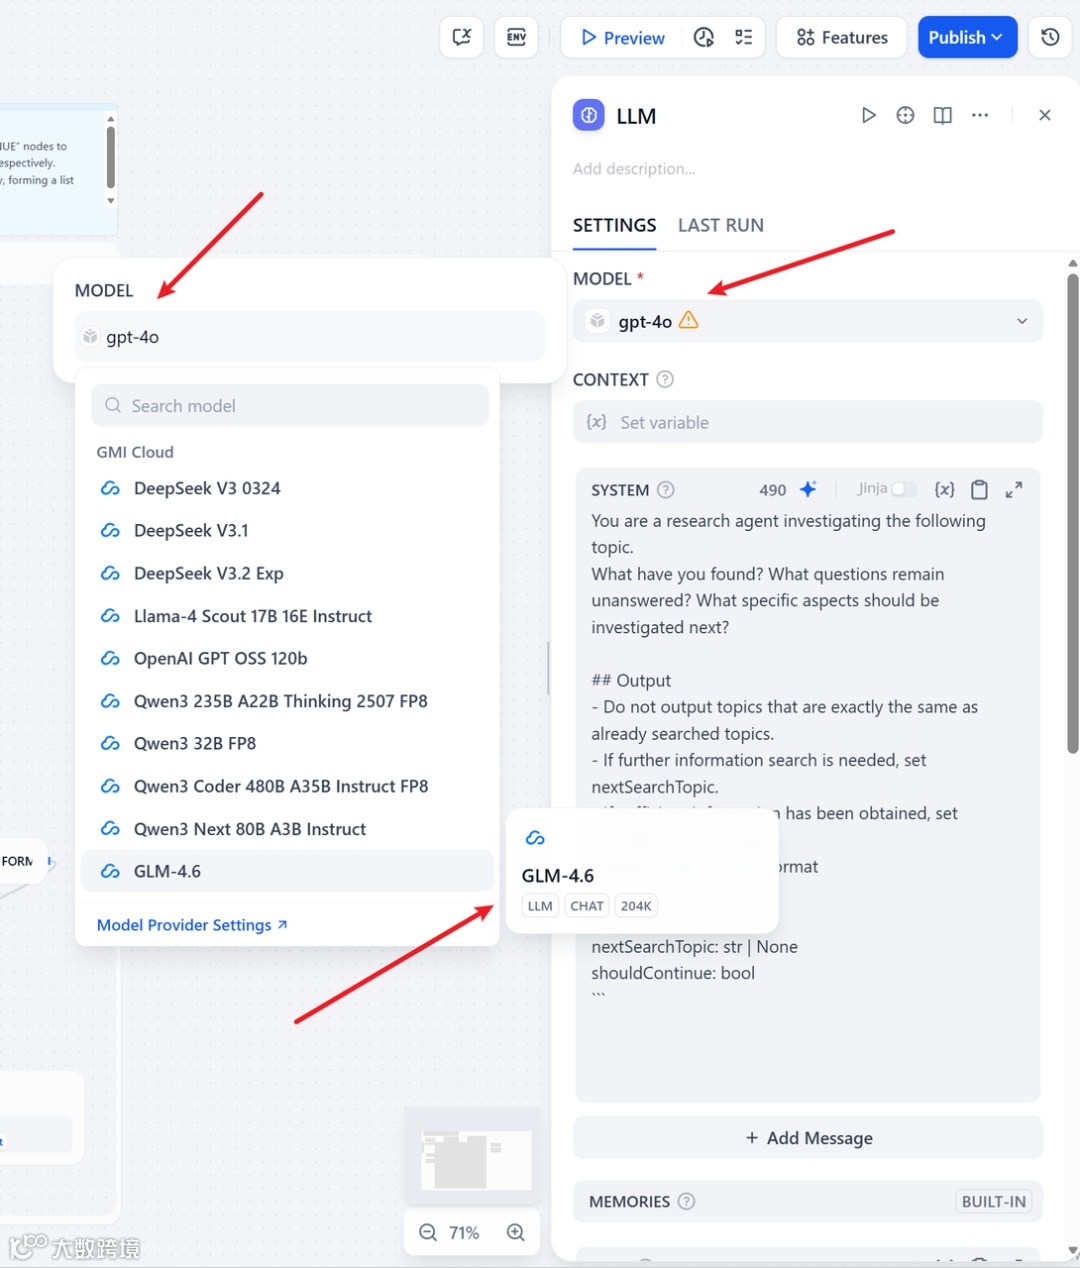
Task: Select DeepSeek V3.1 model
Action: 288,530
